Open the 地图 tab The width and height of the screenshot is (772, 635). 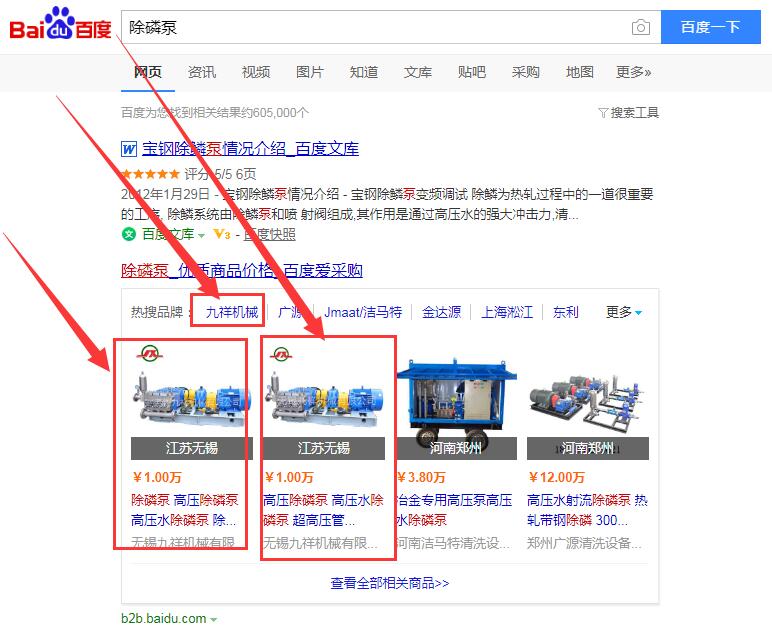point(579,72)
